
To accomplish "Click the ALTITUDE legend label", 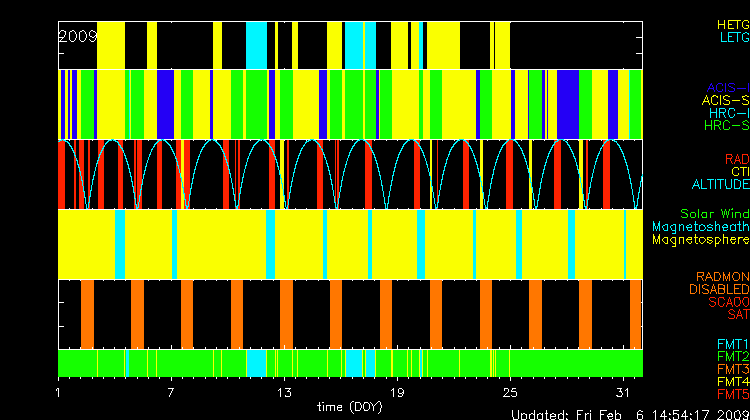I will click(719, 185).
